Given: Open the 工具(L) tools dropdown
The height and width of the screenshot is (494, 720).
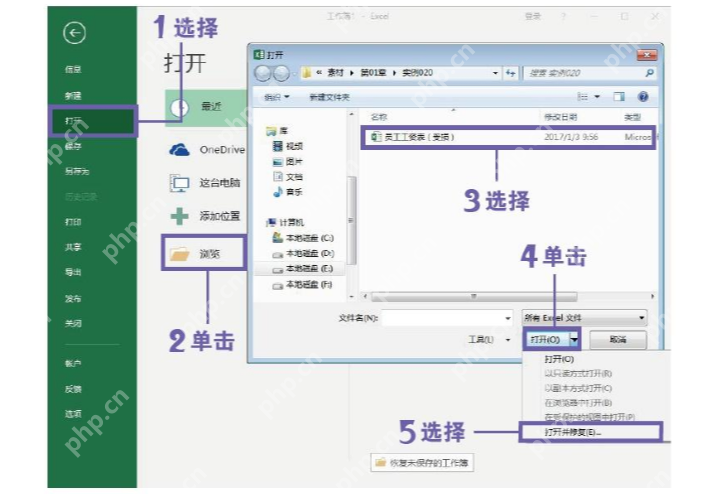Looking at the screenshot, I should coord(489,340).
